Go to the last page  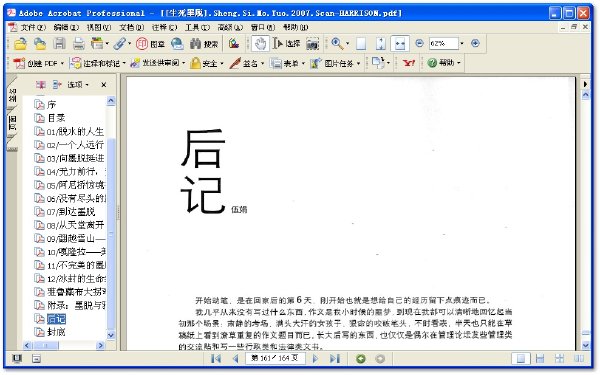(x=335, y=359)
